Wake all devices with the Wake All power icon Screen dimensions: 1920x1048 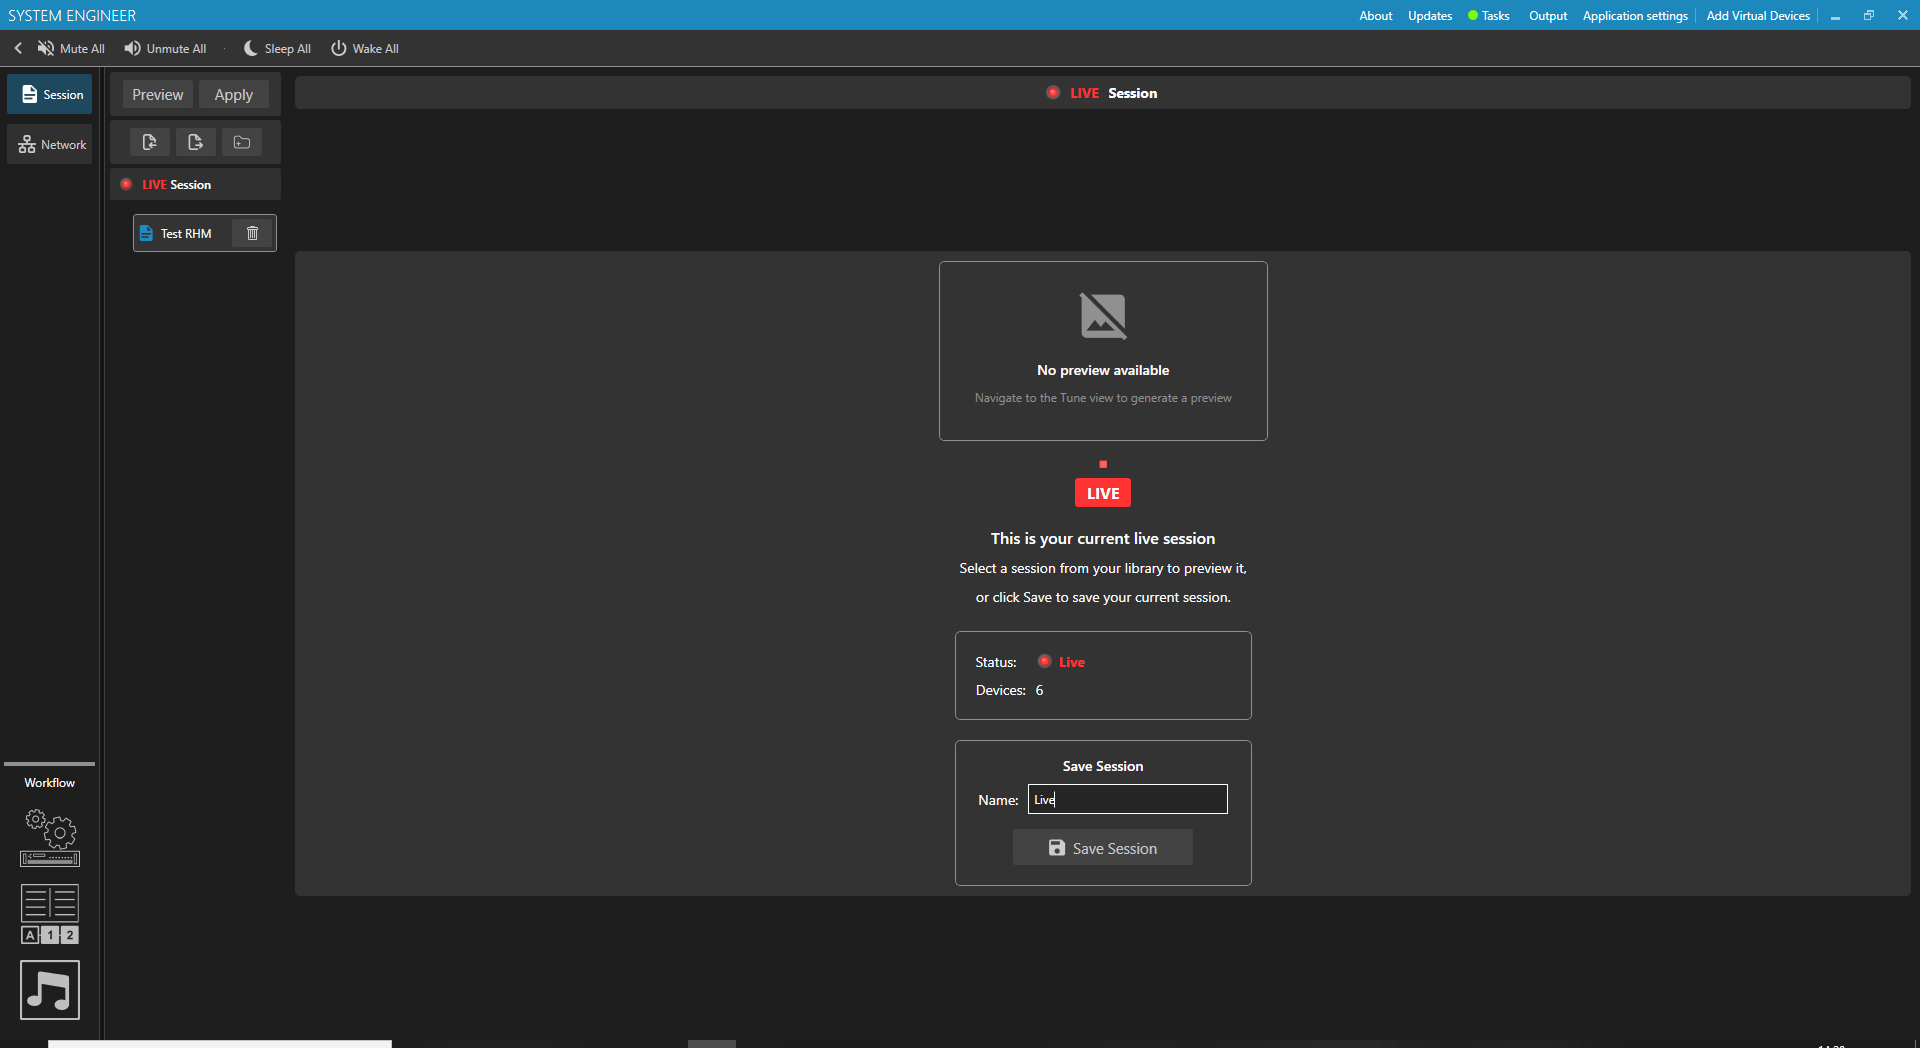339,48
